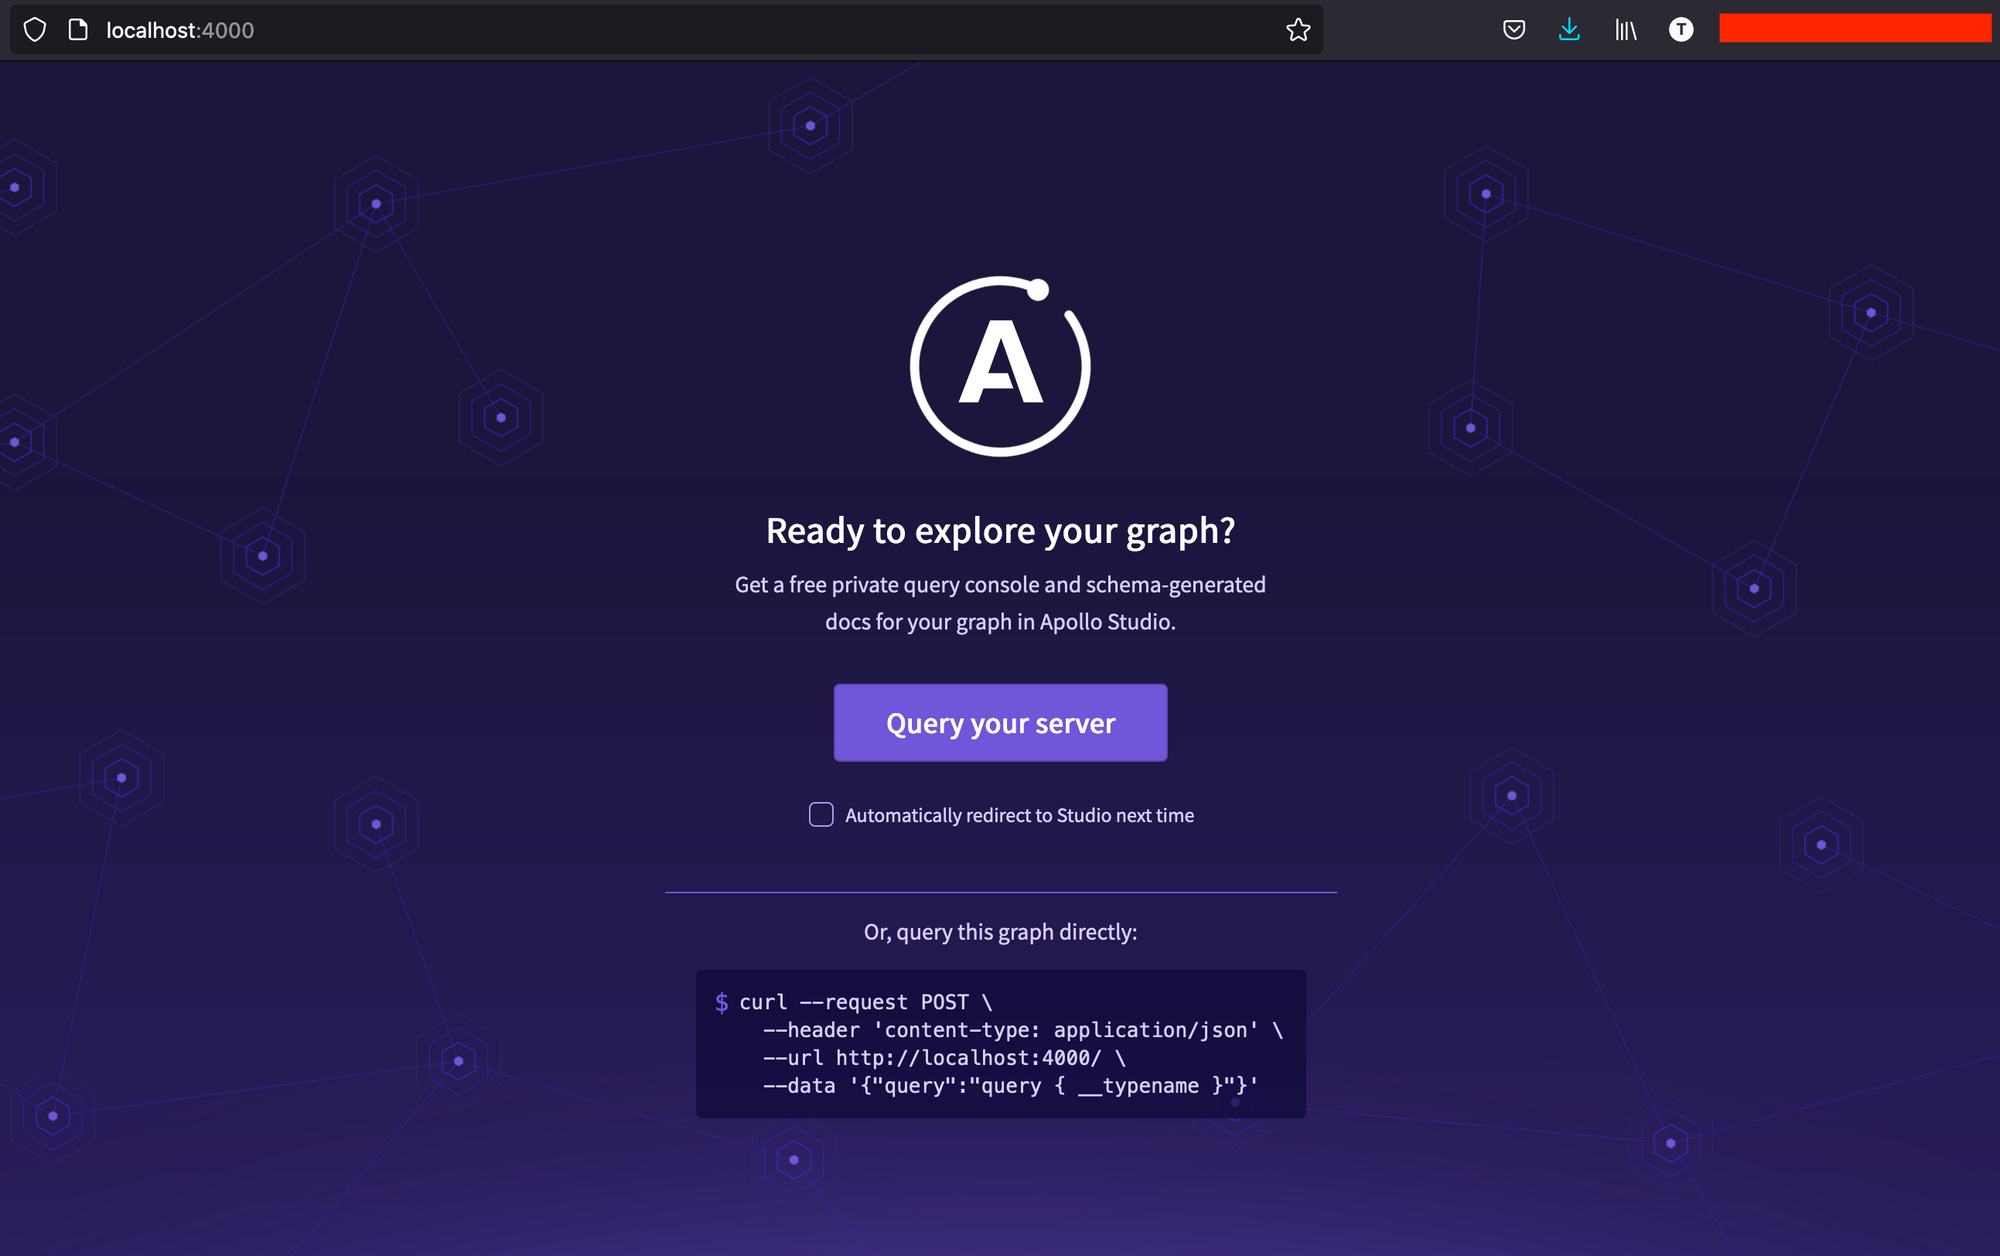The image size is (2000, 1256).
Task: Click the network graph node bottom-left
Action: 54,1116
